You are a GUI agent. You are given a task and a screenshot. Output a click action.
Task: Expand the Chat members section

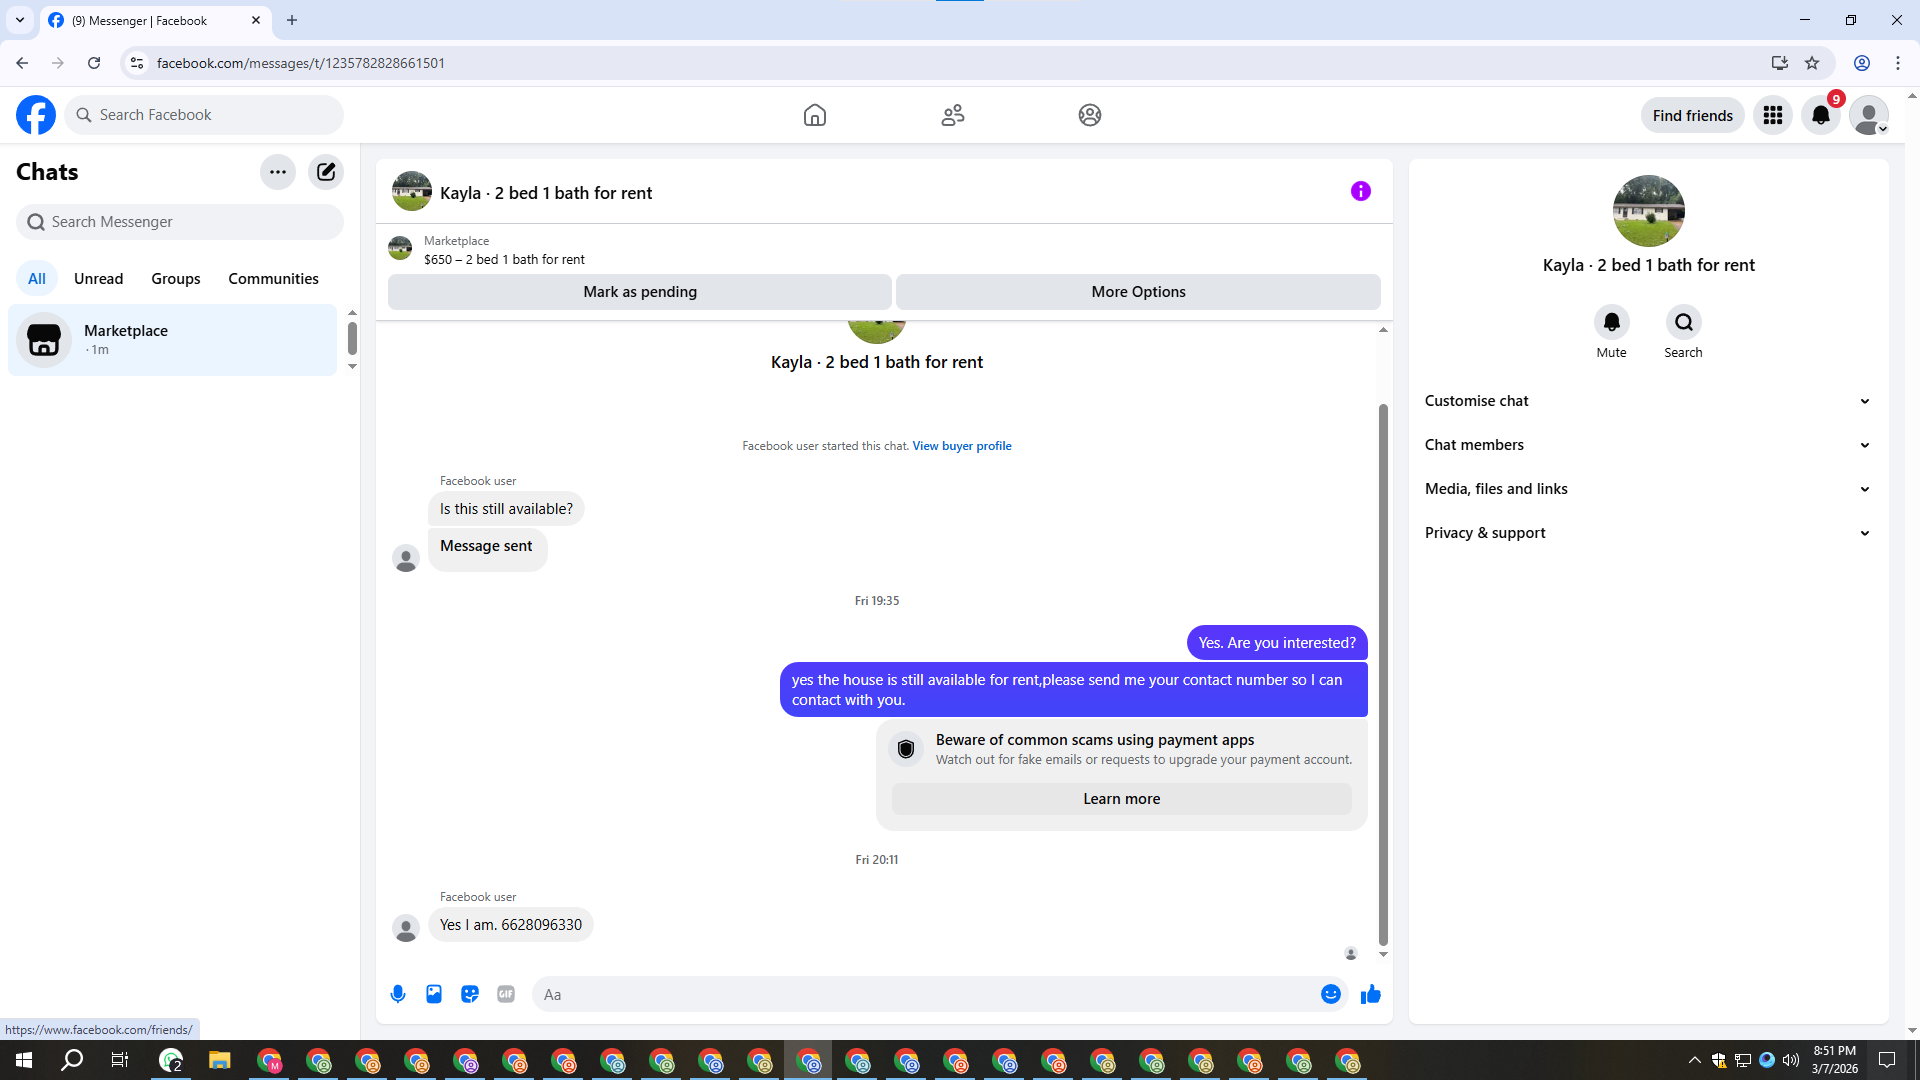(1648, 445)
